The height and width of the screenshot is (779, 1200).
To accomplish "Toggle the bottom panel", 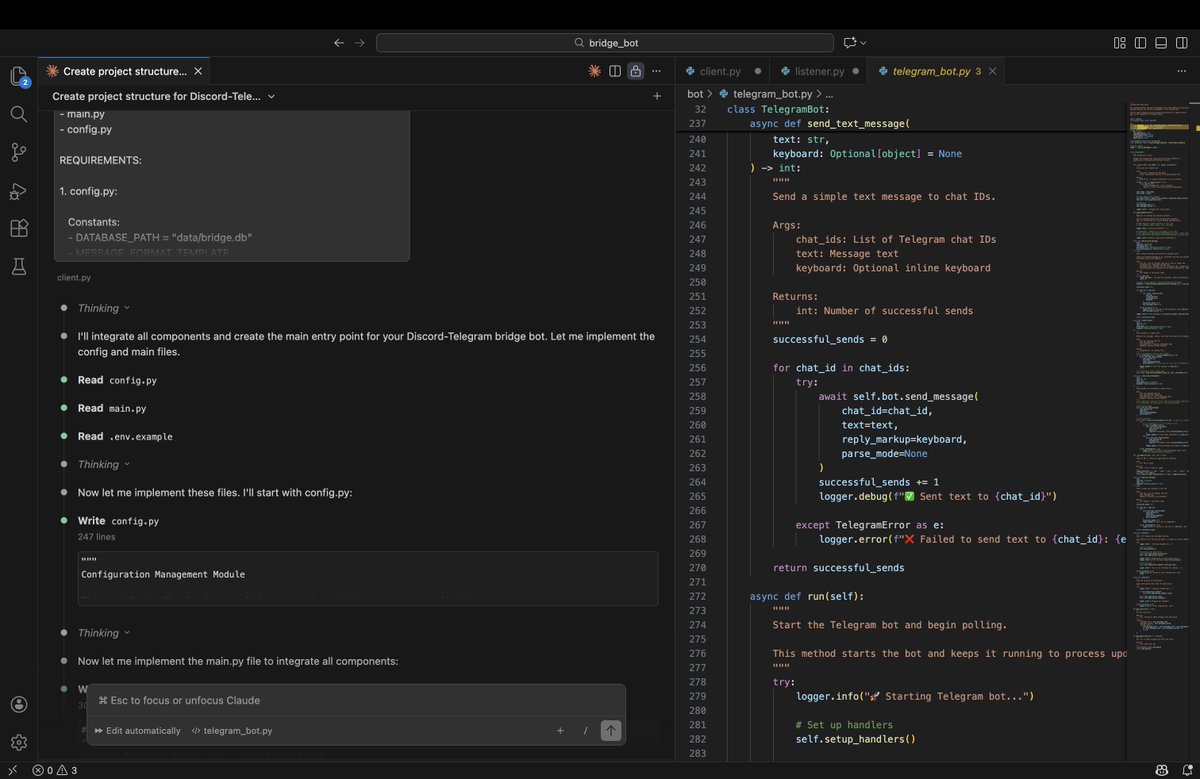I will [x=1162, y=43].
